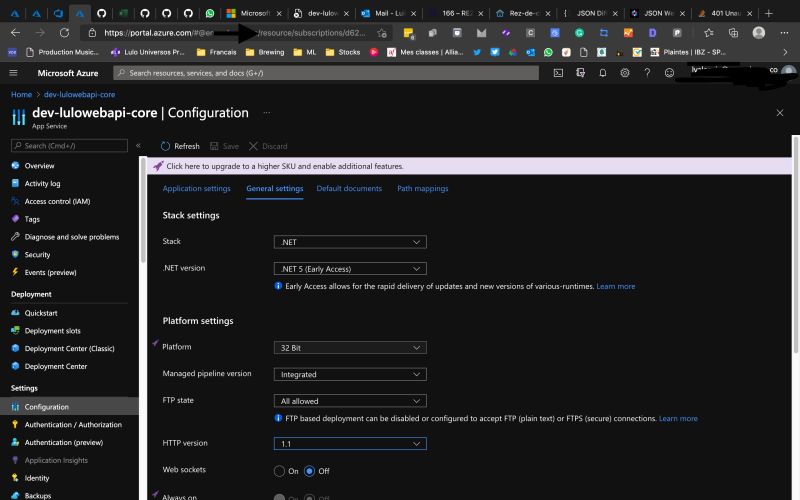Open the Azure help question mark
This screenshot has height=500, width=800.
pos(647,73)
